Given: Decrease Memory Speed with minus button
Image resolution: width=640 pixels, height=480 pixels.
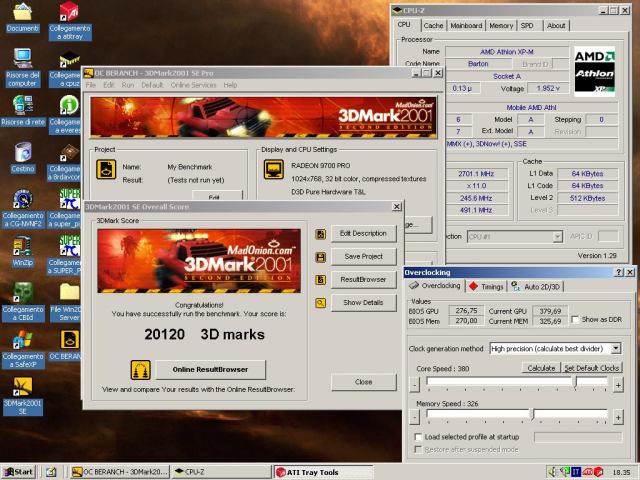Looking at the screenshot, I should pos(414,417).
